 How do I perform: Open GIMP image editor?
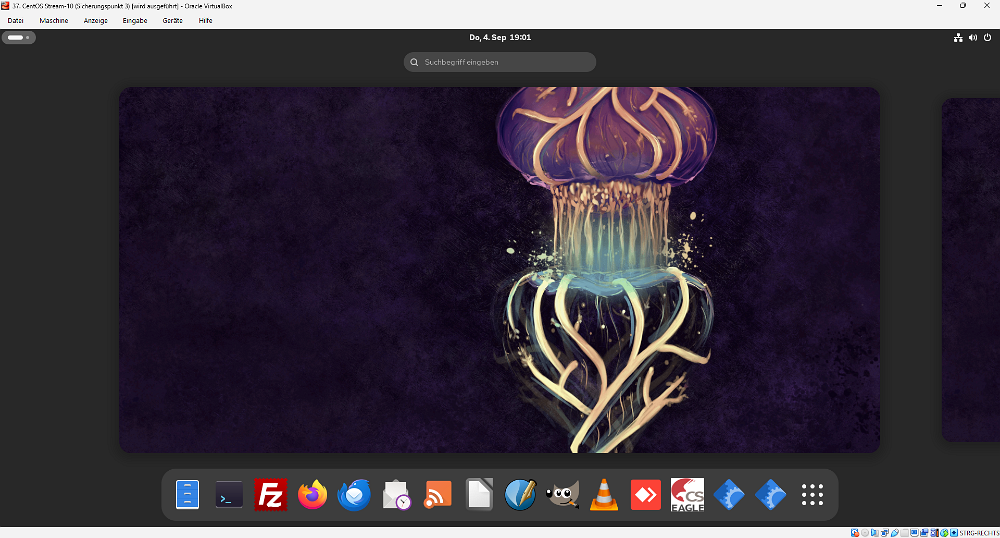(562, 495)
